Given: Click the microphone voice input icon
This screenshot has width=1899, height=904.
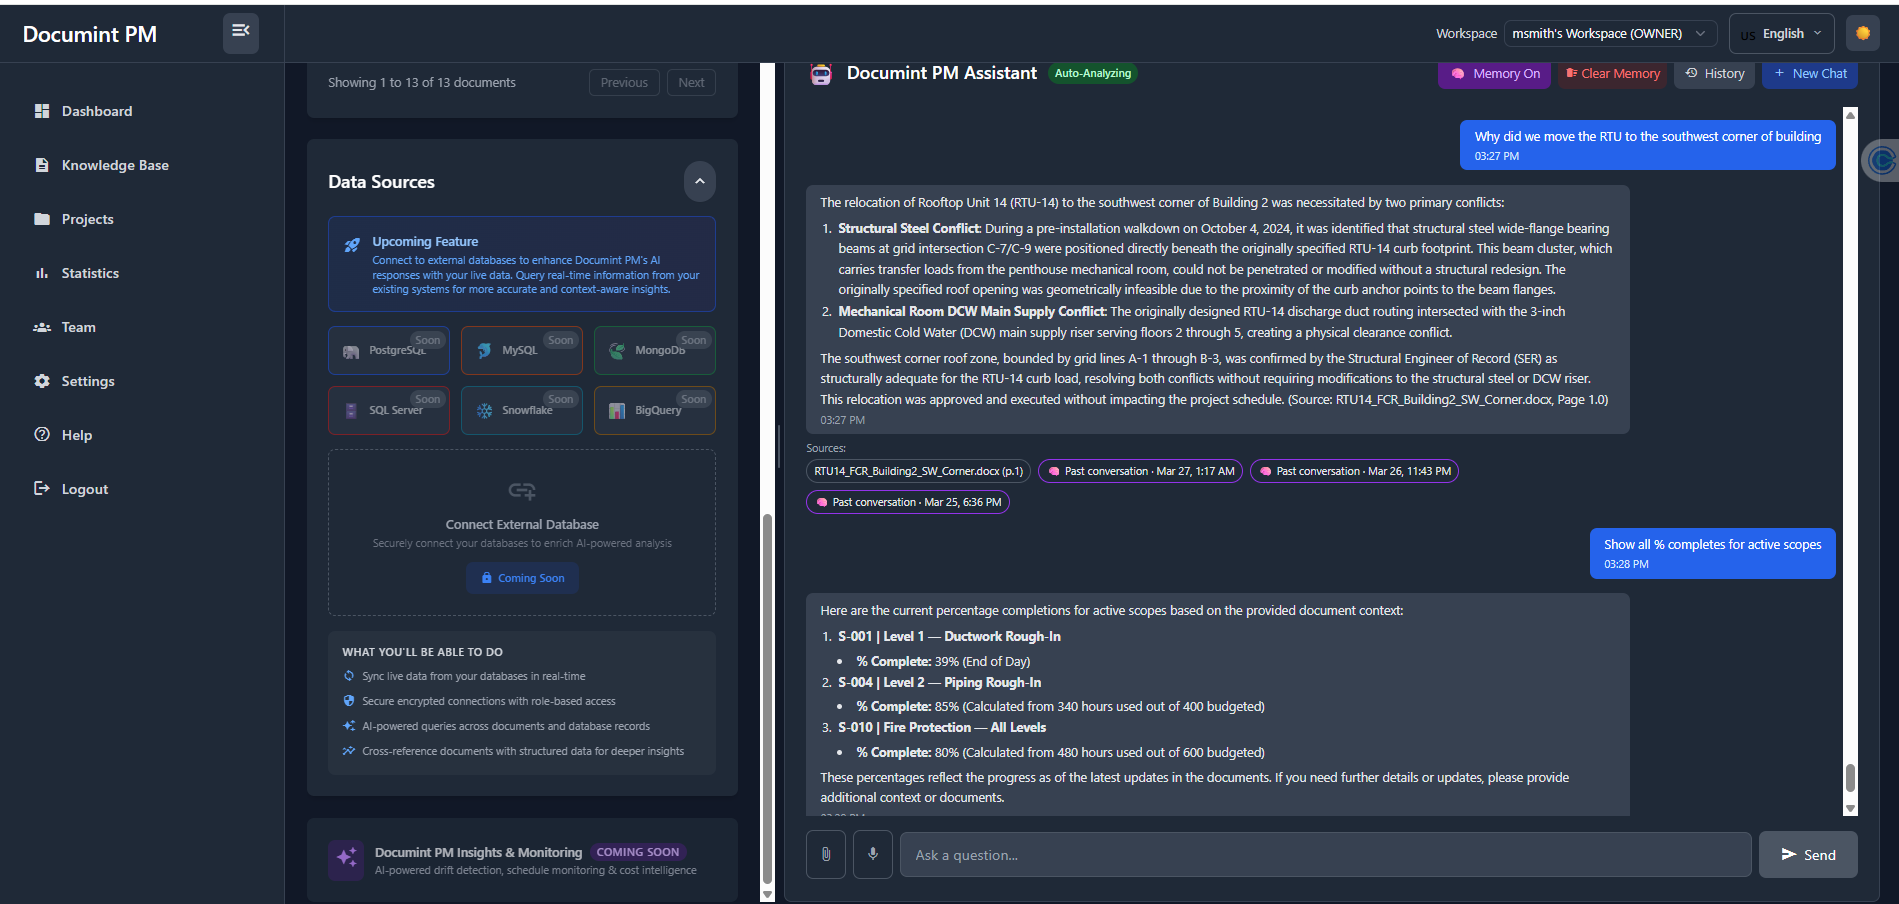Looking at the screenshot, I should [x=873, y=855].
